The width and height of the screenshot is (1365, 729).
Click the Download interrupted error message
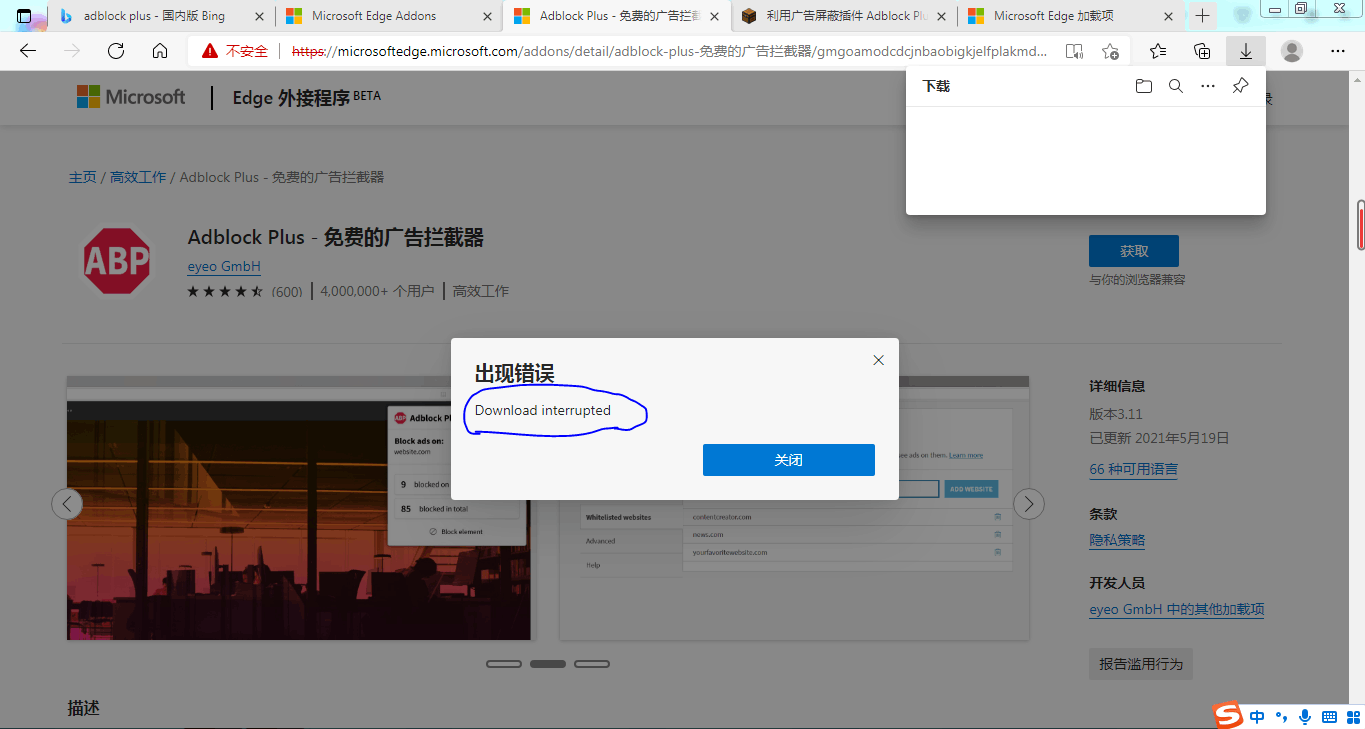pos(543,410)
